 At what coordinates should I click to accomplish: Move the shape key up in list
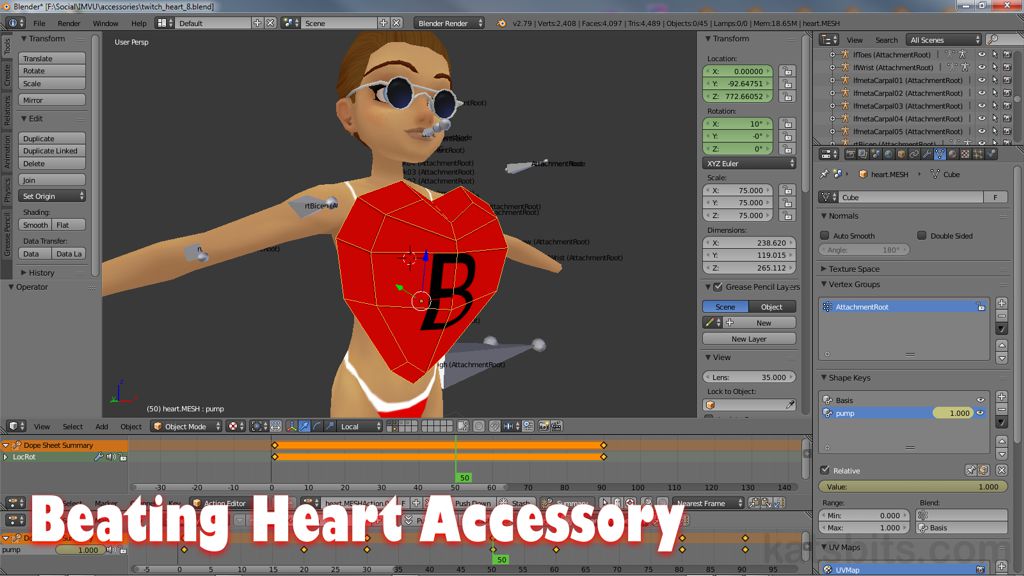click(1002, 441)
